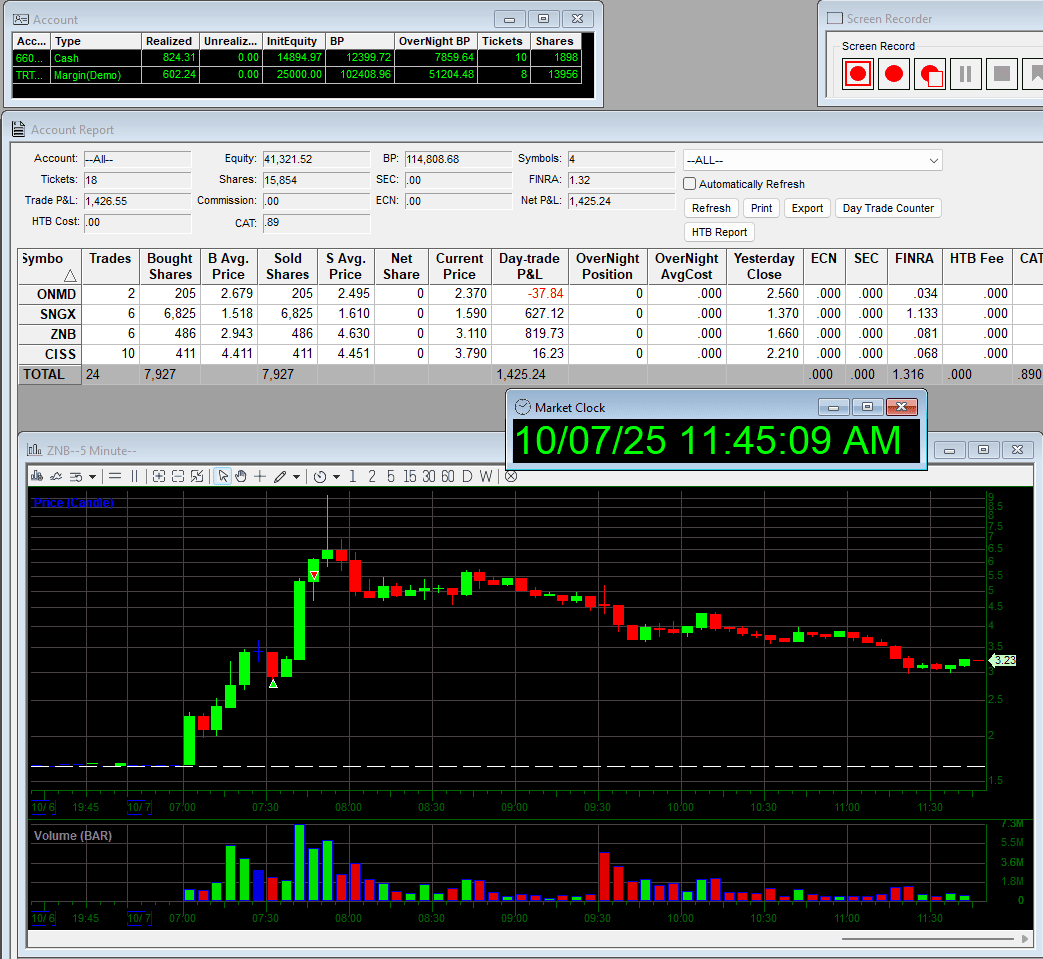Switch chart to 30 minute interval
Viewport: 1043px width, 959px height.
(x=429, y=476)
